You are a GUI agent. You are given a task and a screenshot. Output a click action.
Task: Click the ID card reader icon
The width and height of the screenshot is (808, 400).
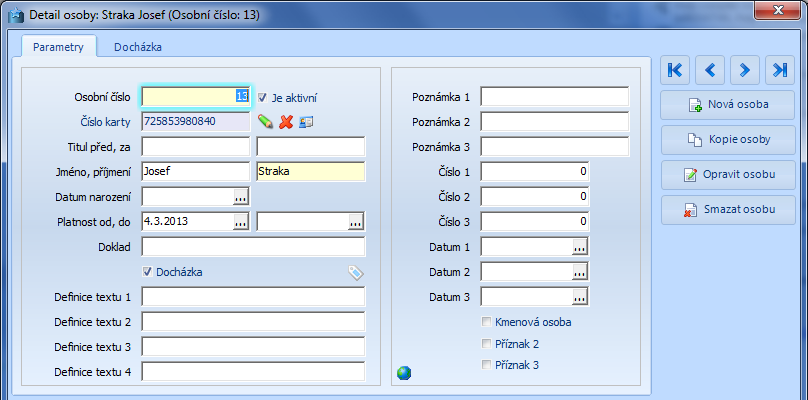pos(306,122)
